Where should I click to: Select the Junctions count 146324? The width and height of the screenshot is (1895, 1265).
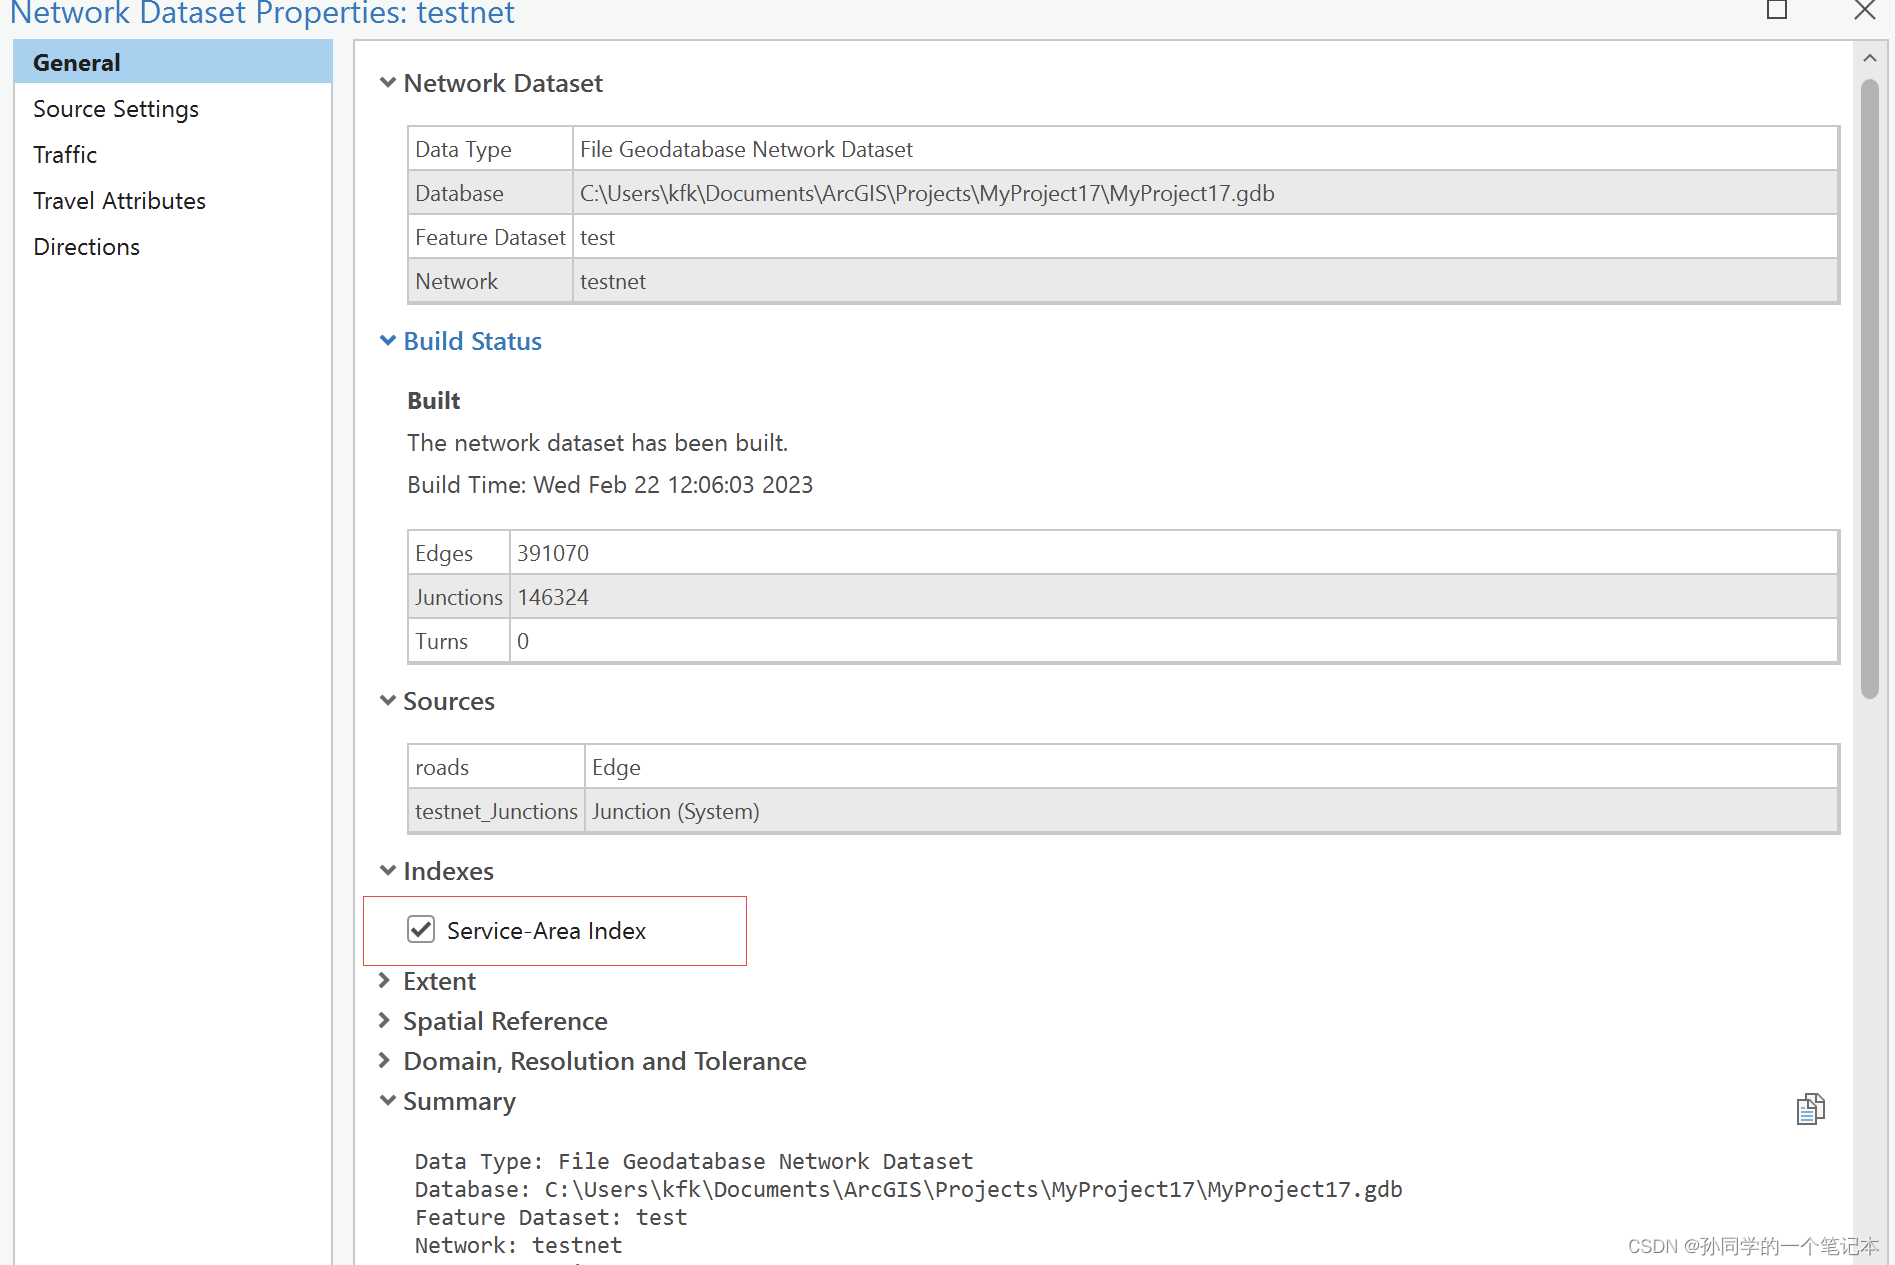point(1174,597)
